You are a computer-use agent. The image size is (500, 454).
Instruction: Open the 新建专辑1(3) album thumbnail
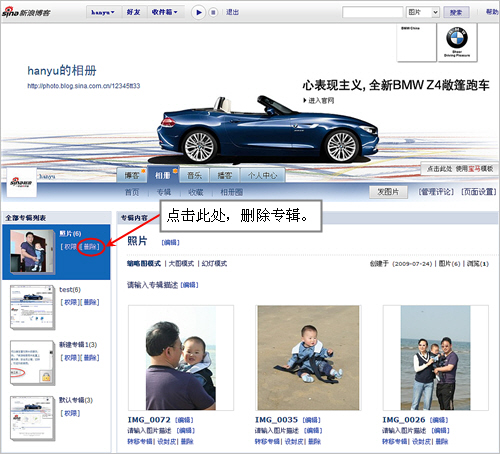coord(32,363)
